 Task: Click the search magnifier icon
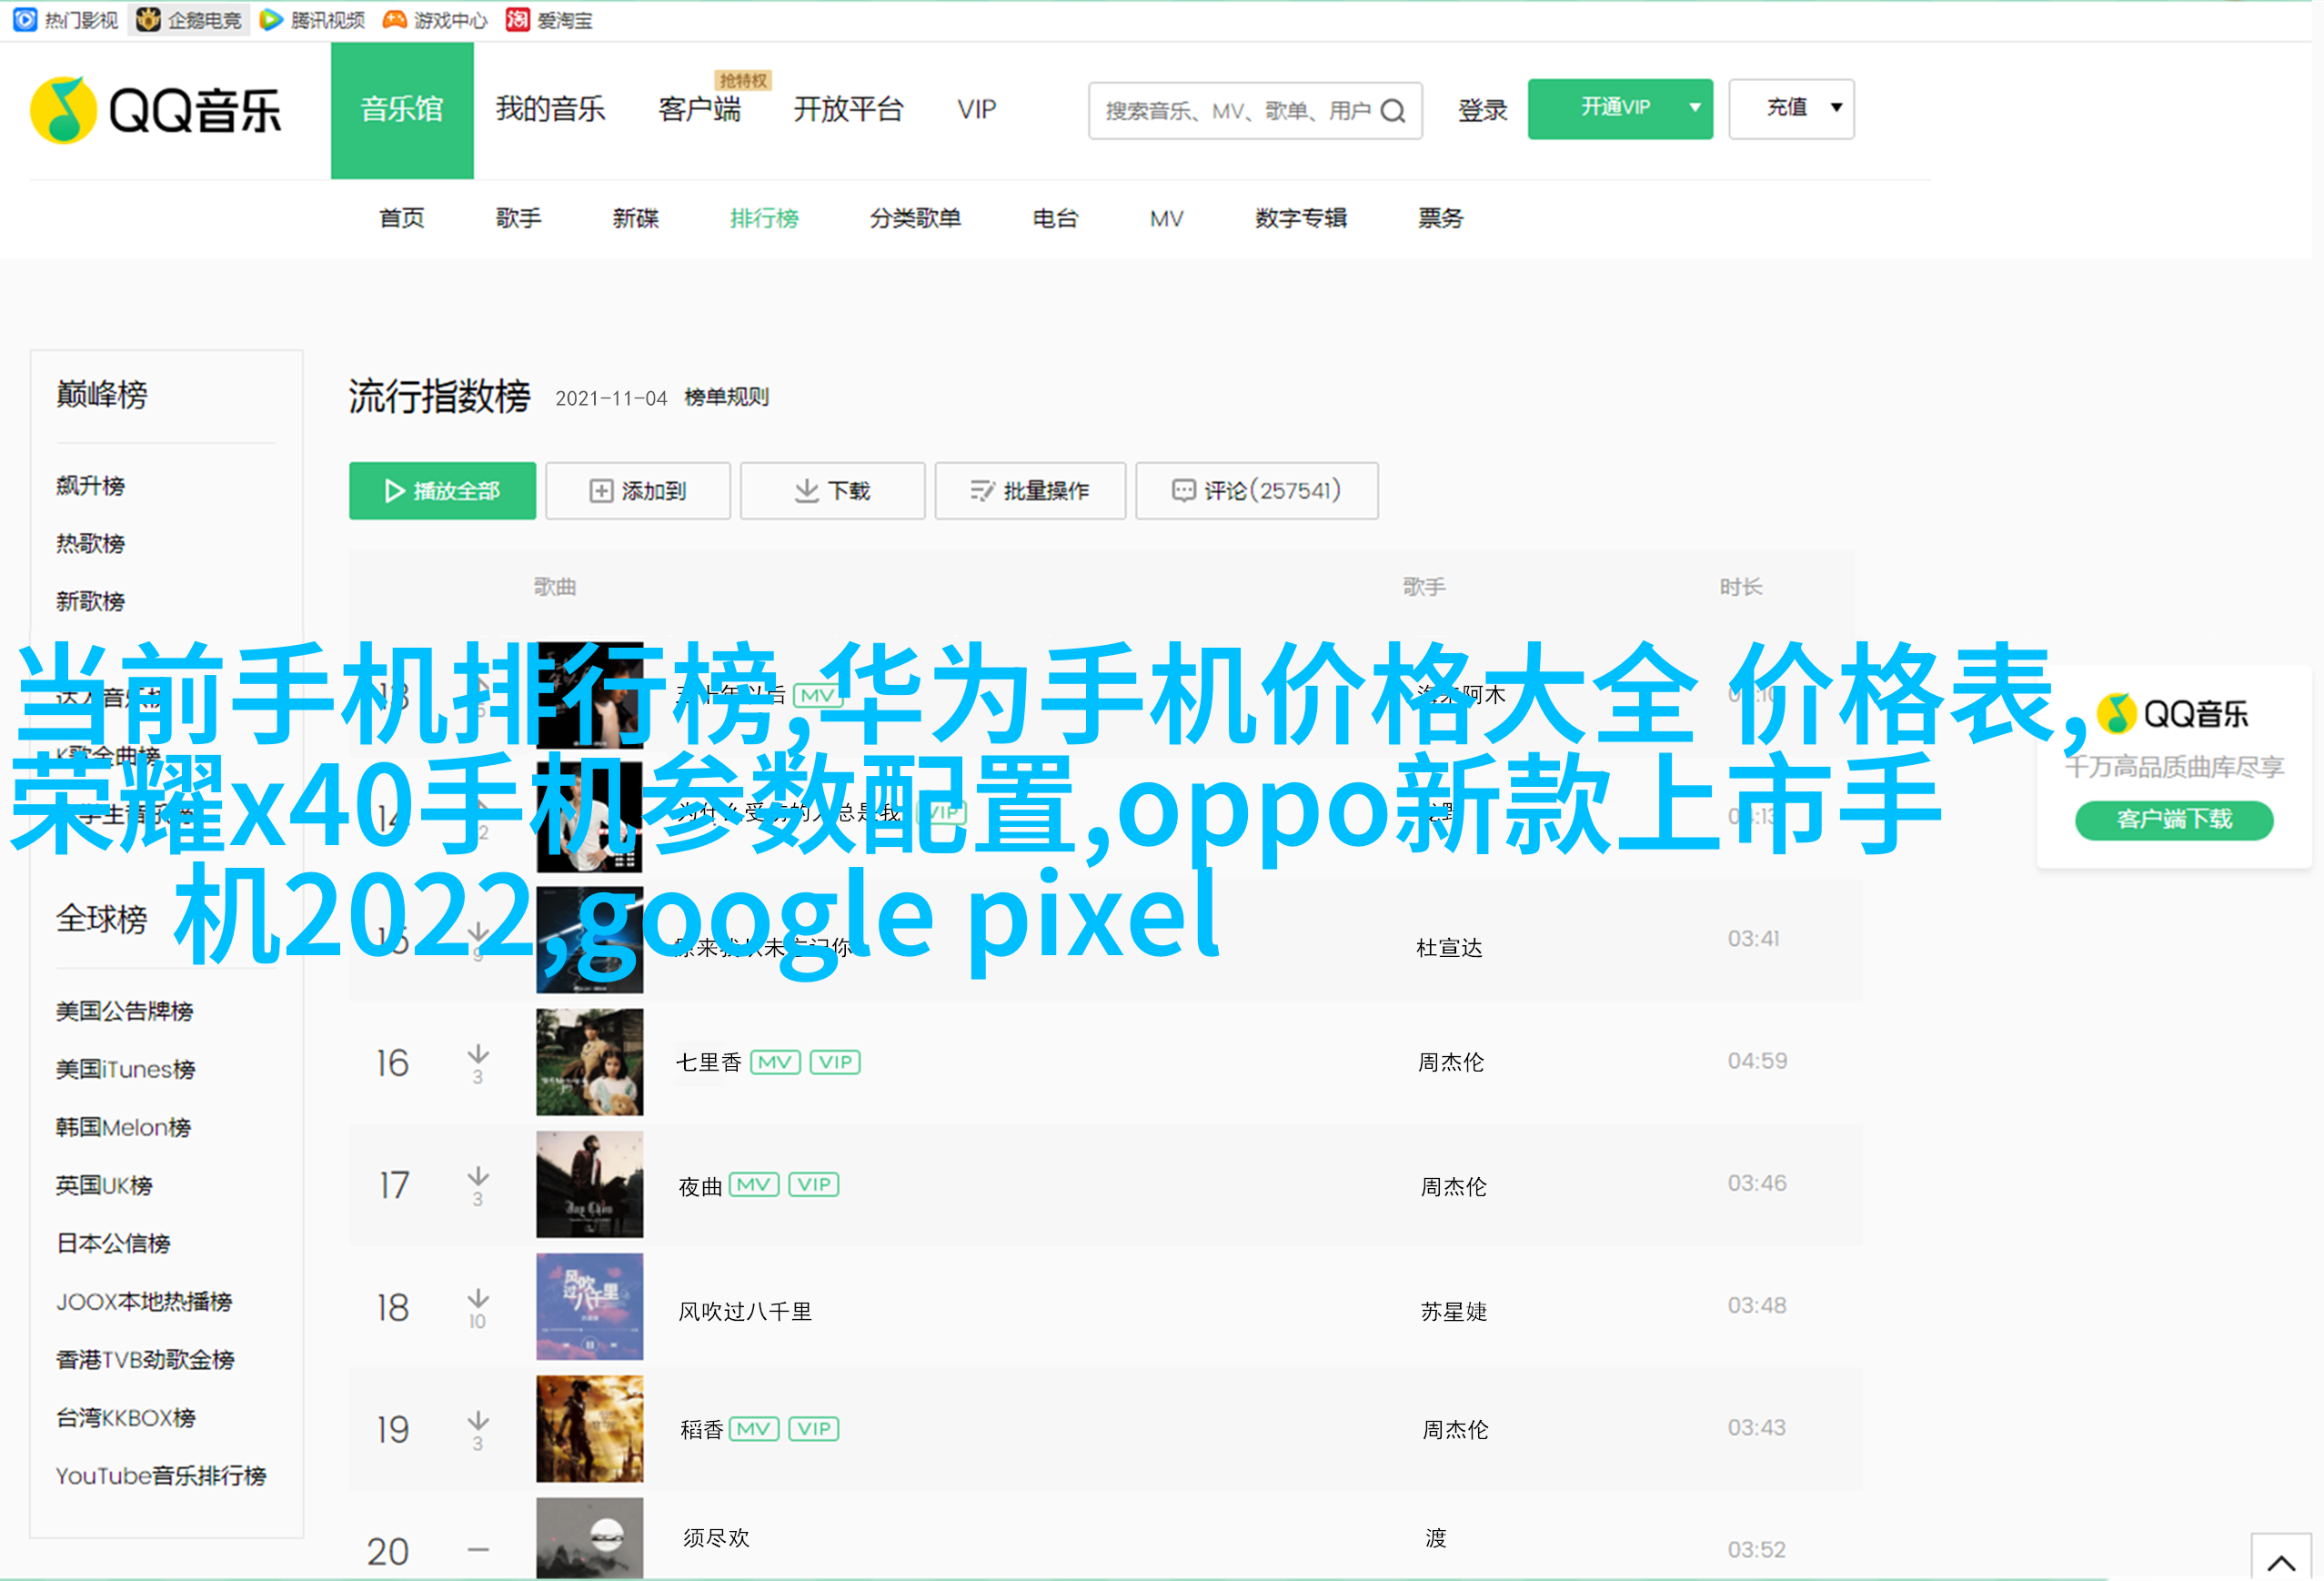tap(1394, 110)
